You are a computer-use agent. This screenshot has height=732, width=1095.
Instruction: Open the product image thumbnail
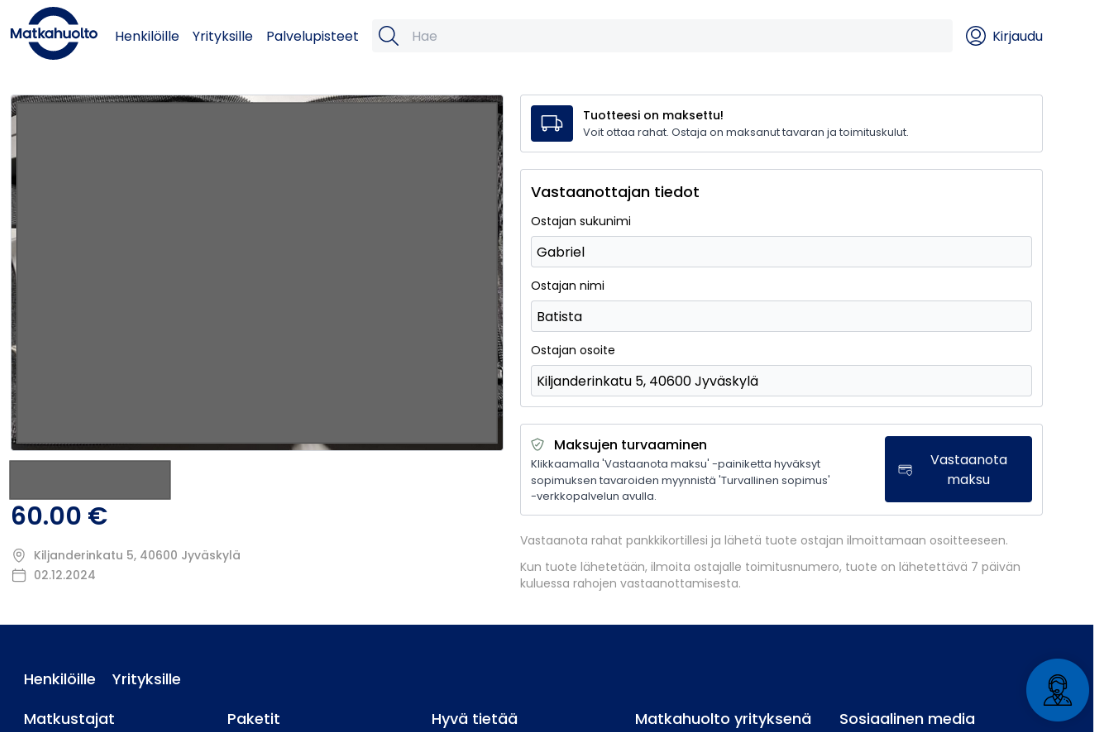click(x=90, y=480)
